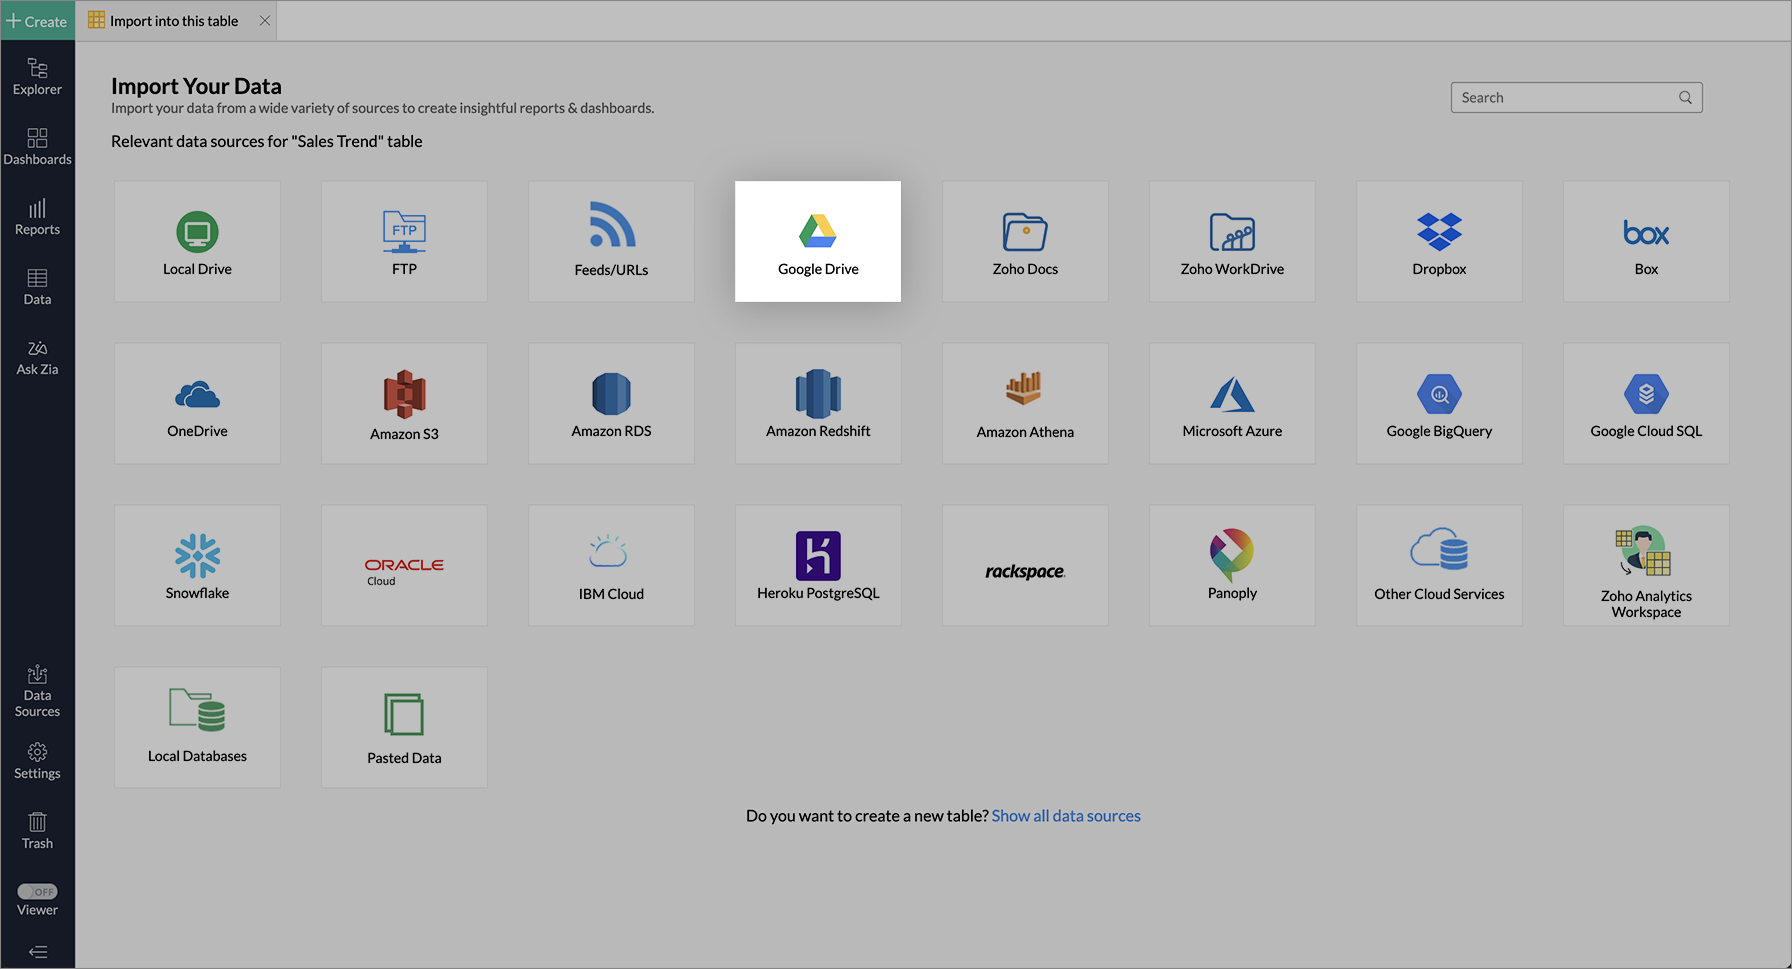Toggle the Viewer mode switch
Image resolution: width=1792 pixels, height=969 pixels.
click(x=37, y=891)
